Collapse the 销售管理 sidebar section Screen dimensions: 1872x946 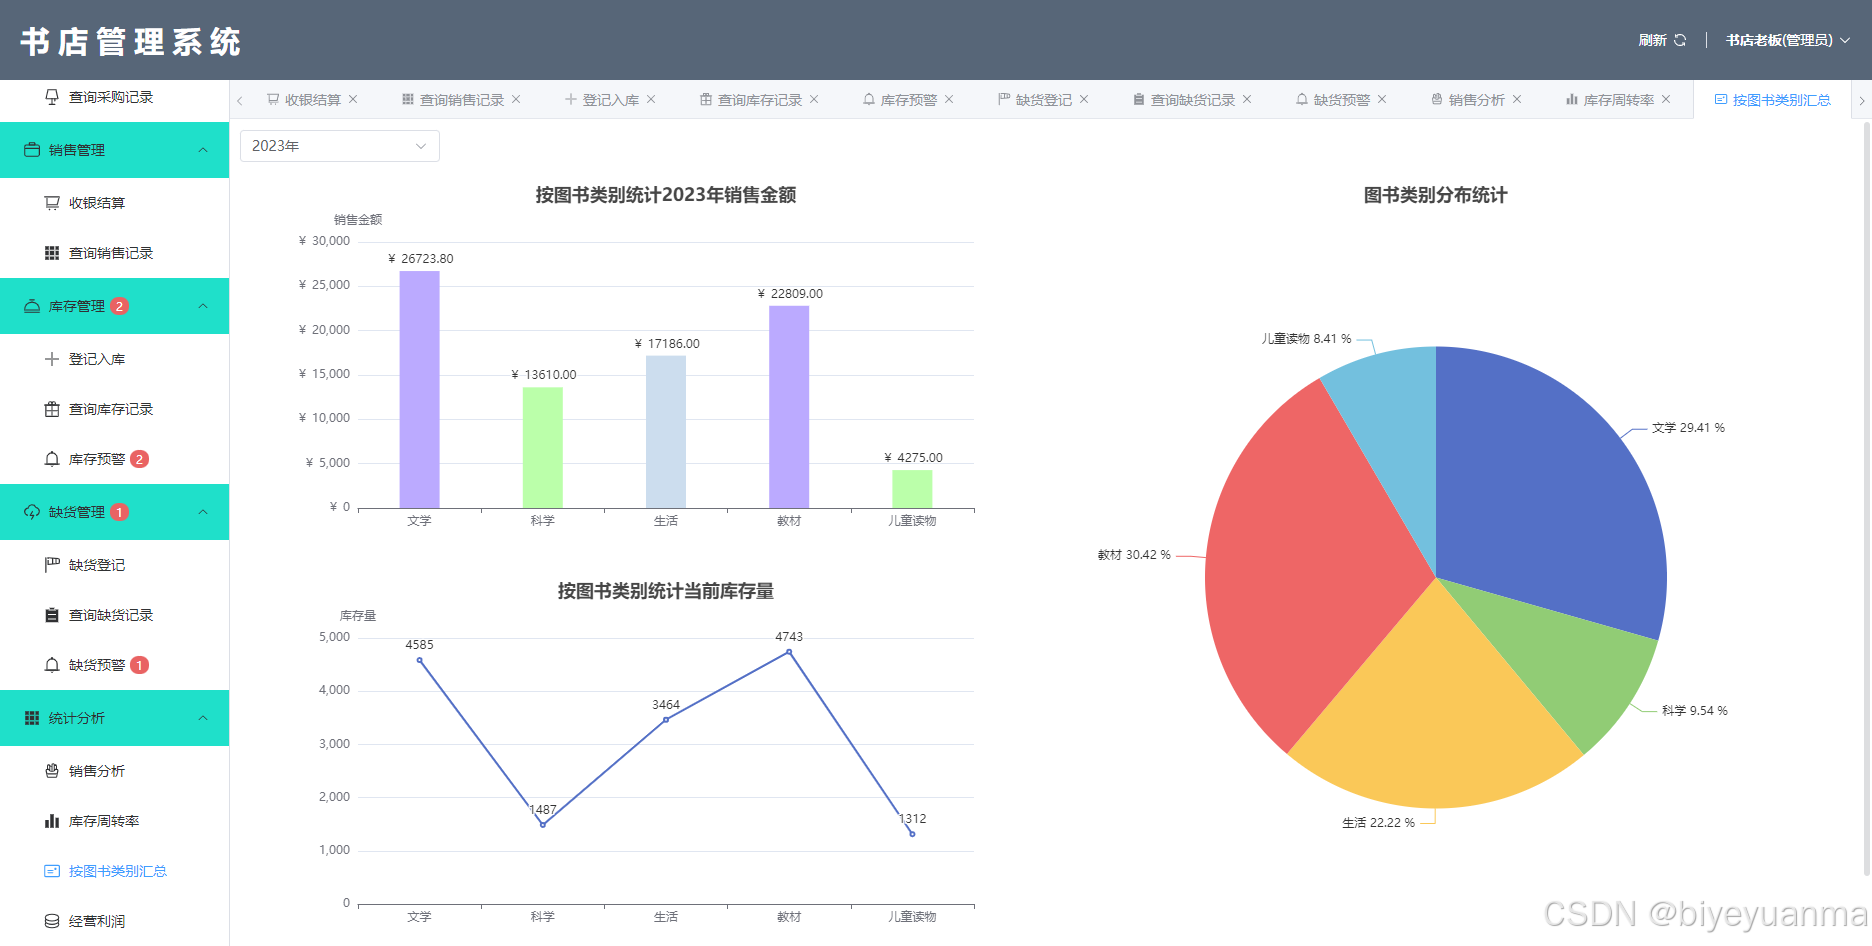pyautogui.click(x=202, y=149)
